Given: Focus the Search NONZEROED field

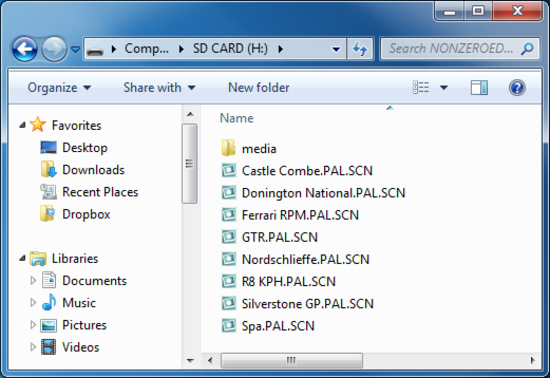Looking at the screenshot, I should [x=460, y=49].
